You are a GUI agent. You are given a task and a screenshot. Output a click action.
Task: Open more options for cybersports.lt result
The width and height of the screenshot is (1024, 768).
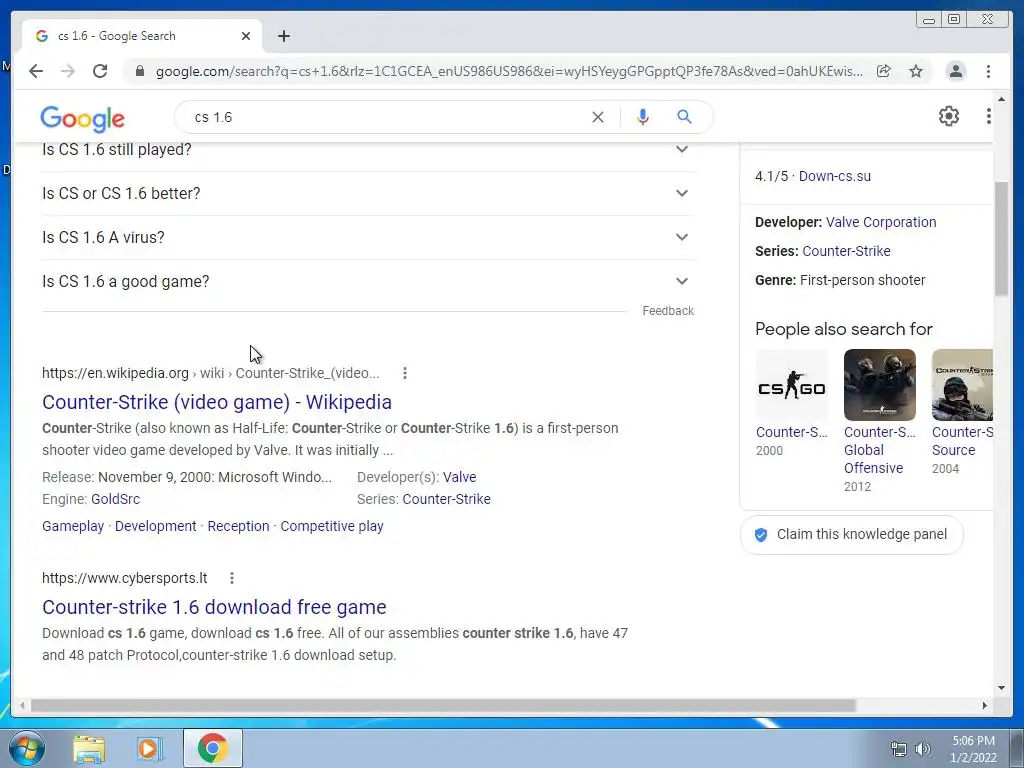tap(232, 578)
